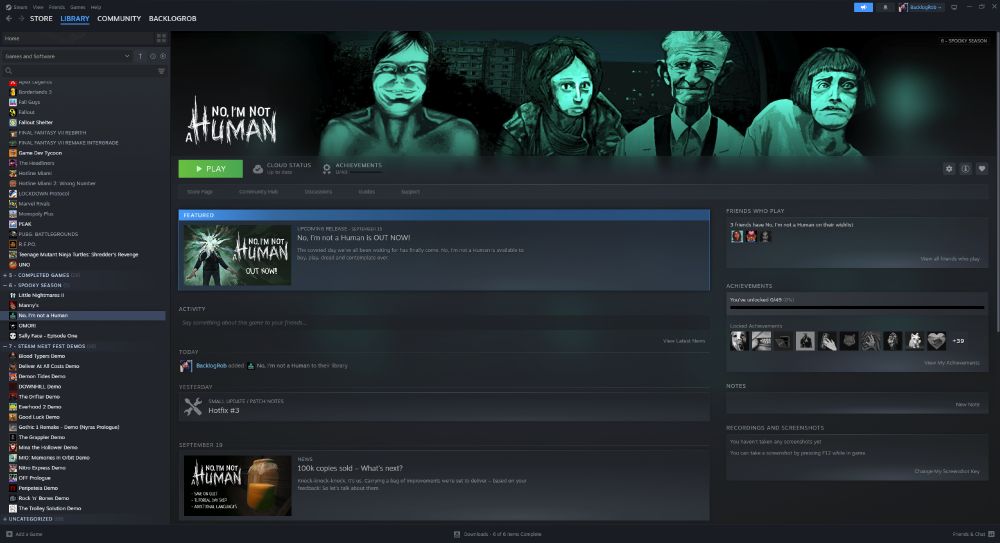Open the Help menu
Screen dimensions: 1000x543
pos(96,7)
